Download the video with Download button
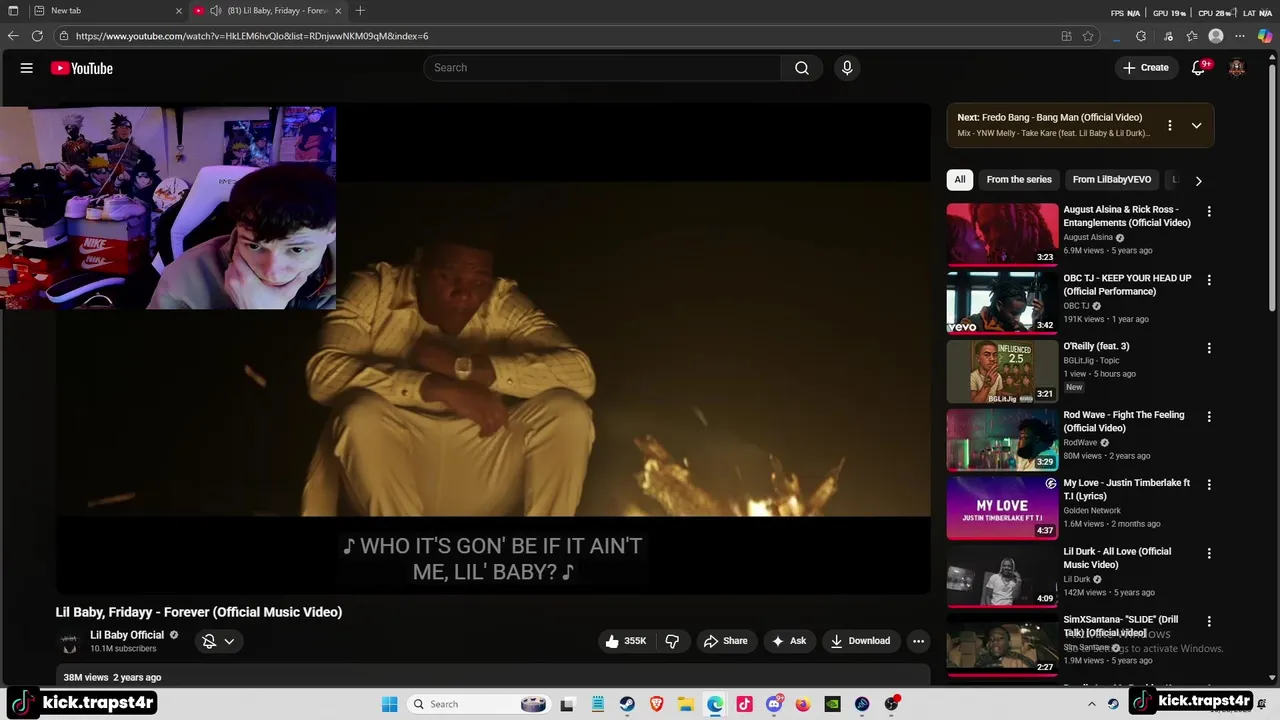 (x=860, y=641)
